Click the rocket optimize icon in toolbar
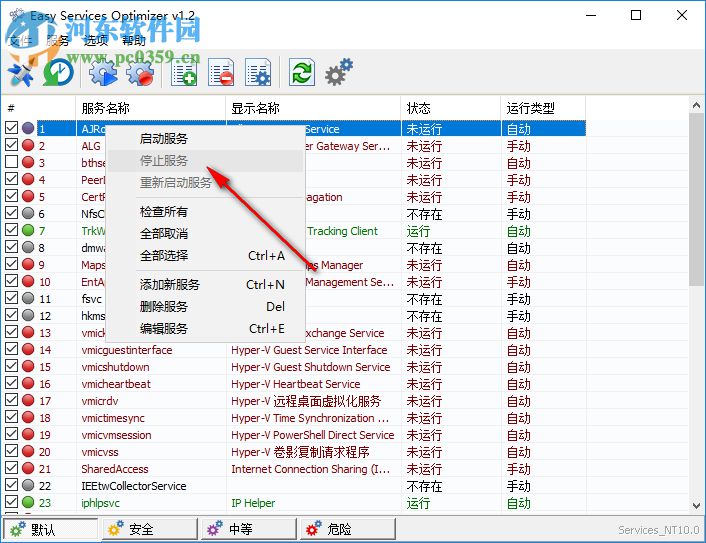 pos(21,73)
